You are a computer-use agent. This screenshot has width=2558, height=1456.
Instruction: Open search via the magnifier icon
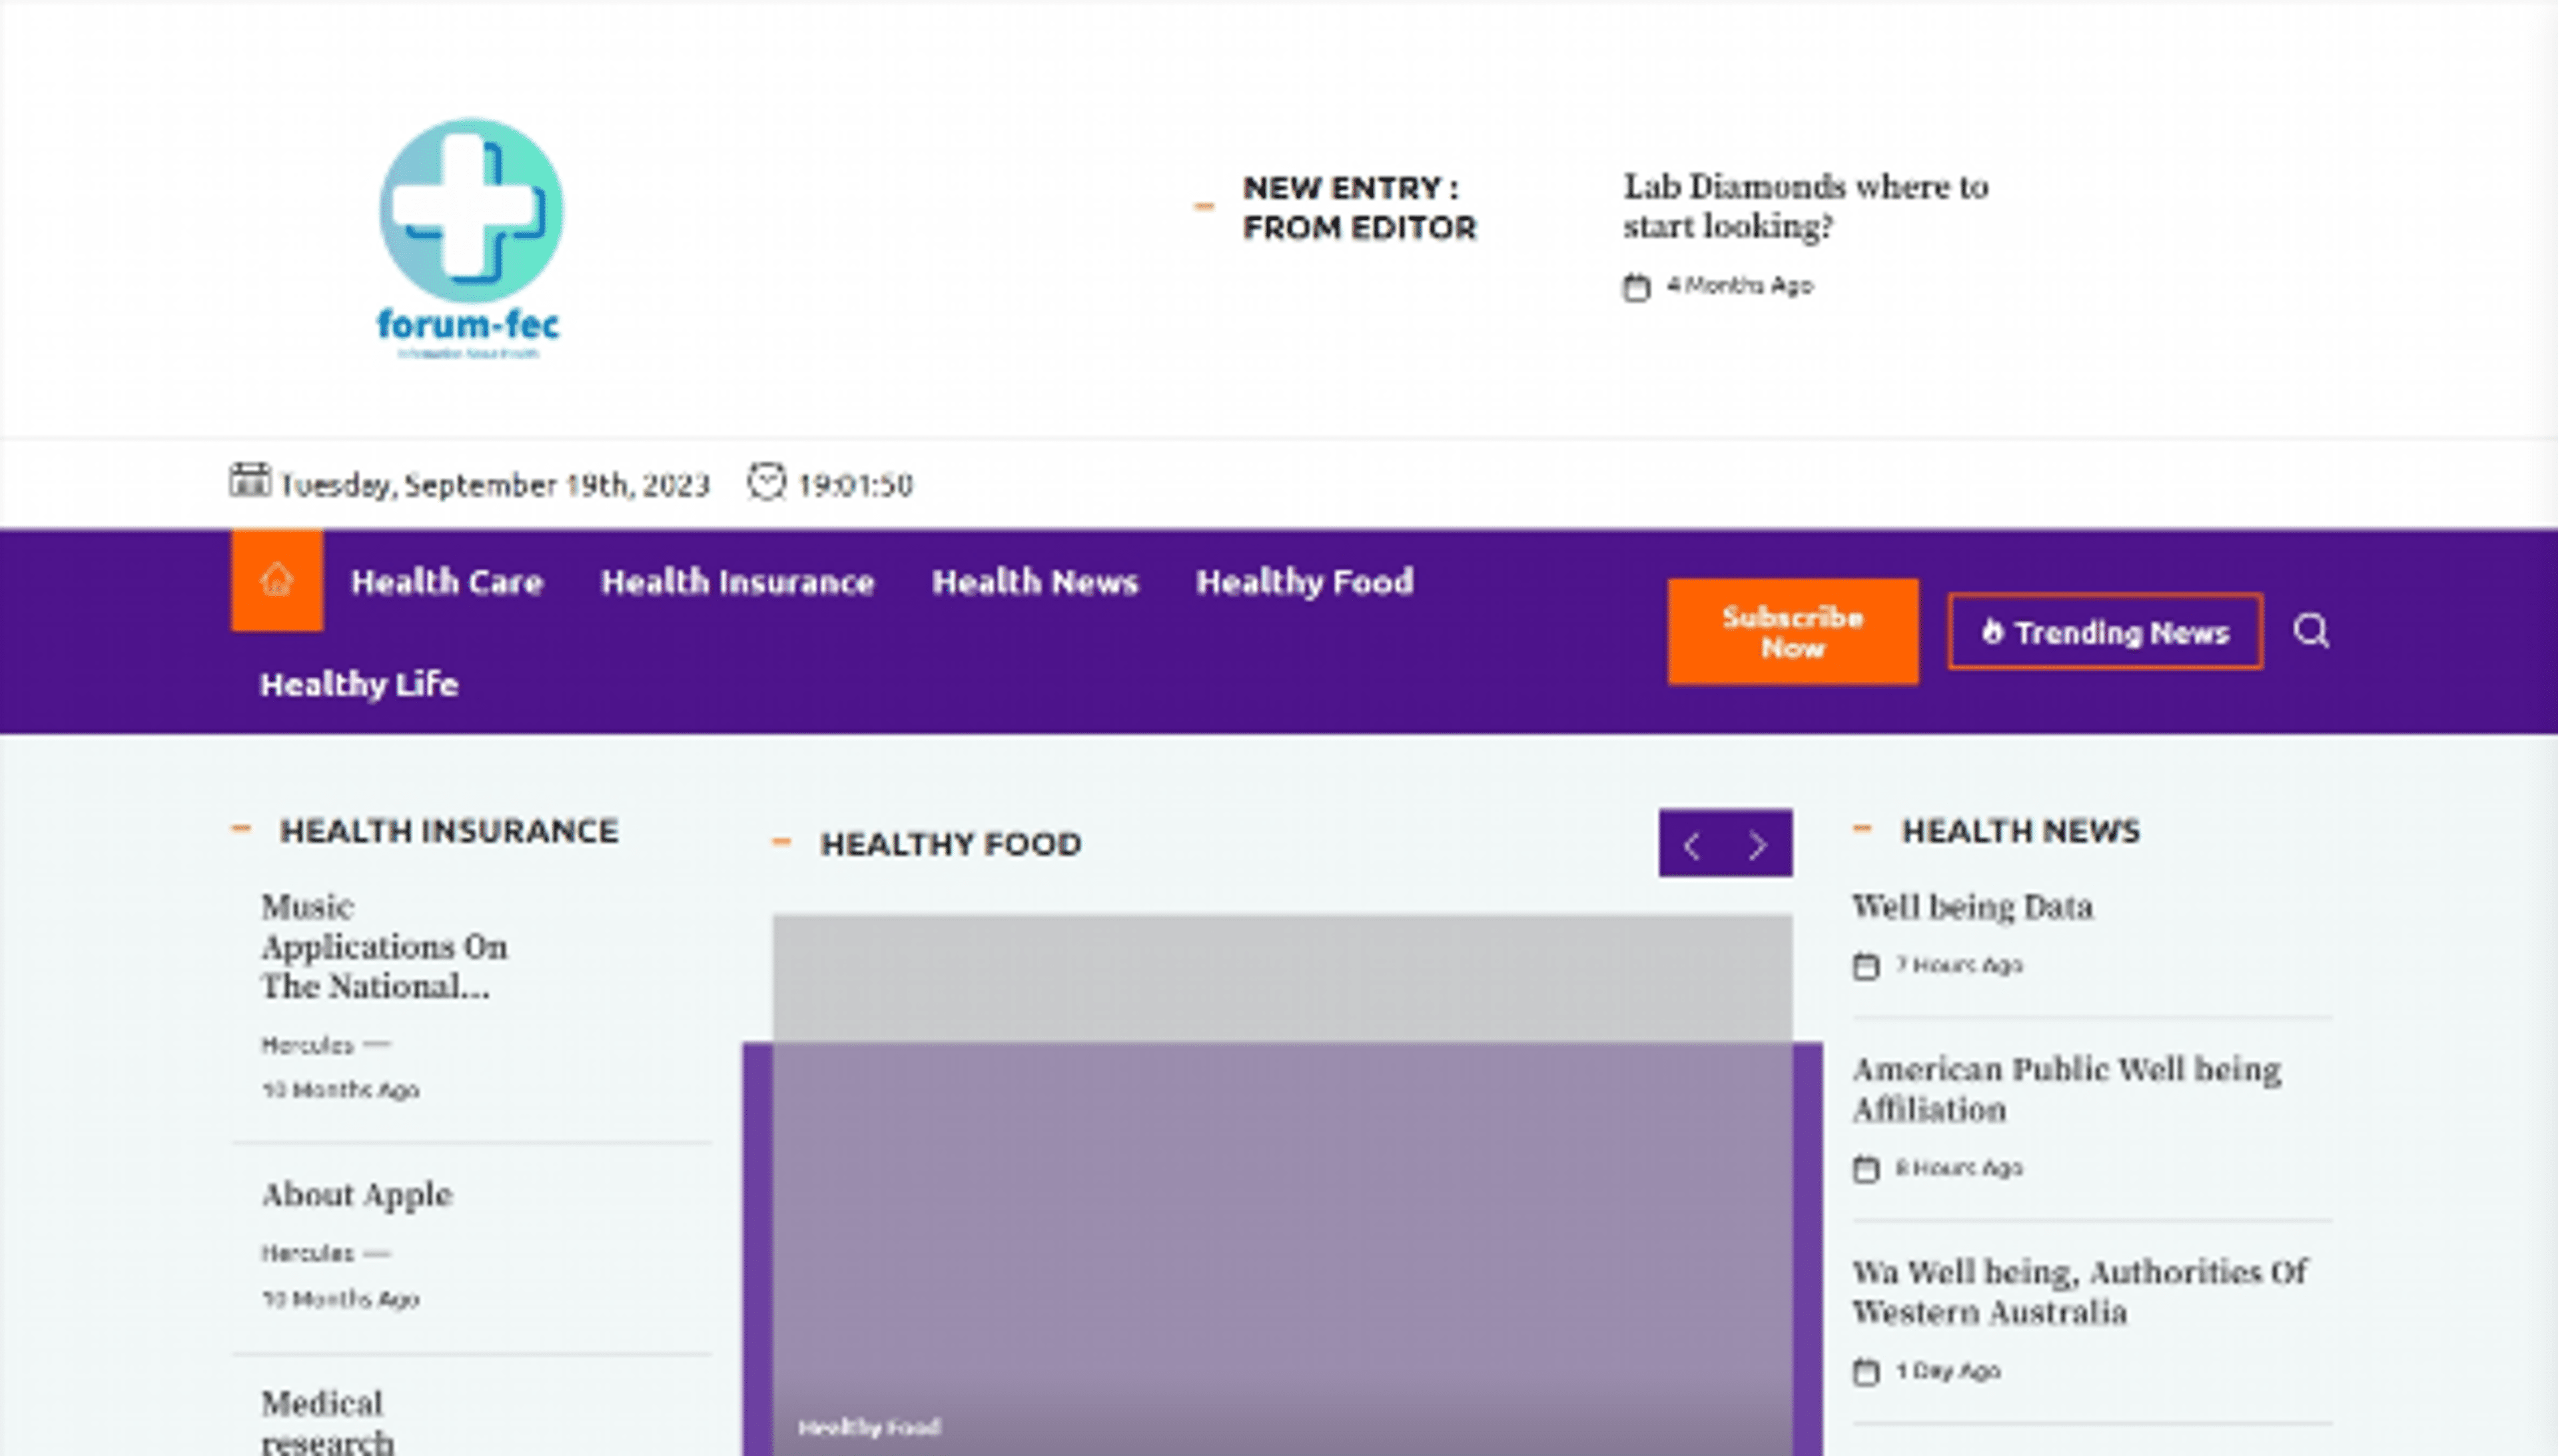pyautogui.click(x=2310, y=631)
